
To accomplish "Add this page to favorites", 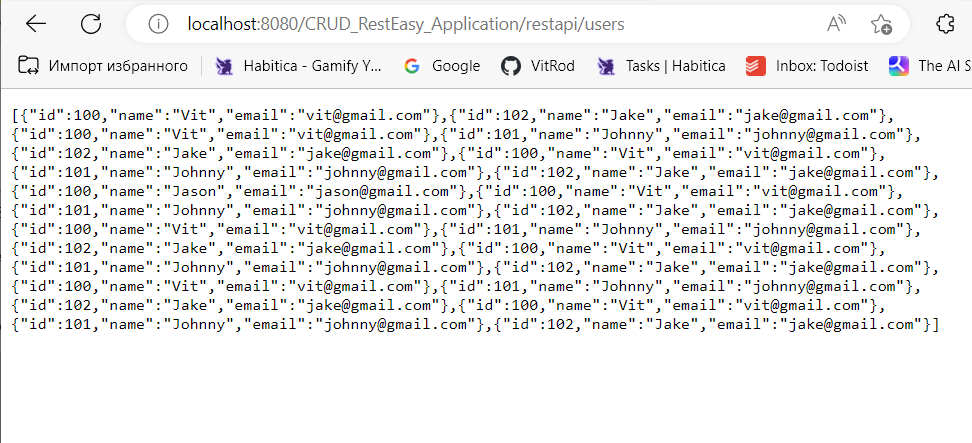I will click(881, 24).
